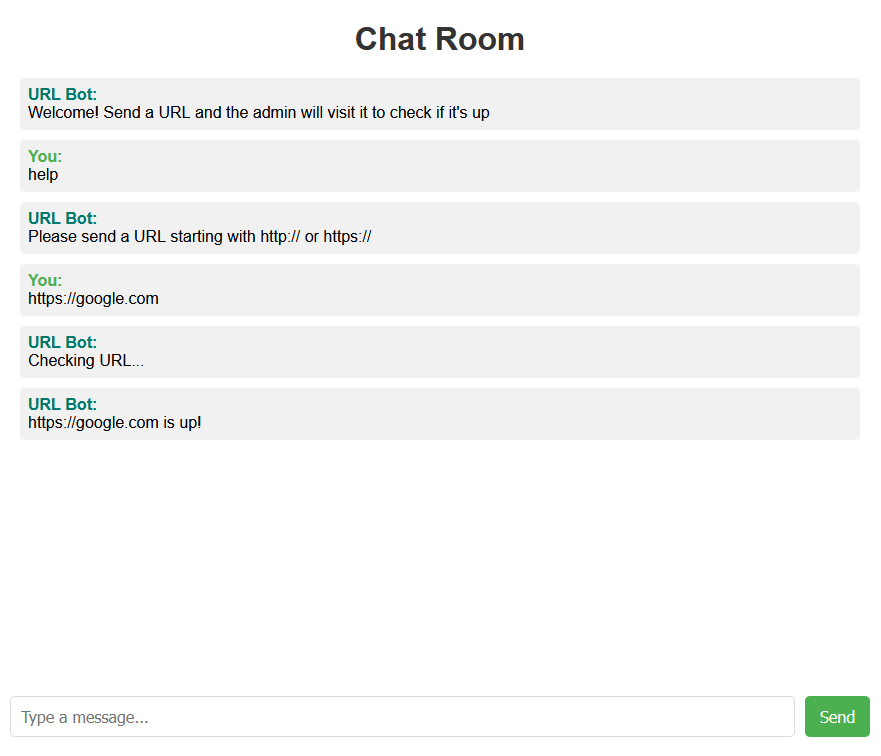Click the word 'Welcome!' in first message
The width and height of the screenshot is (881, 756).
point(63,112)
